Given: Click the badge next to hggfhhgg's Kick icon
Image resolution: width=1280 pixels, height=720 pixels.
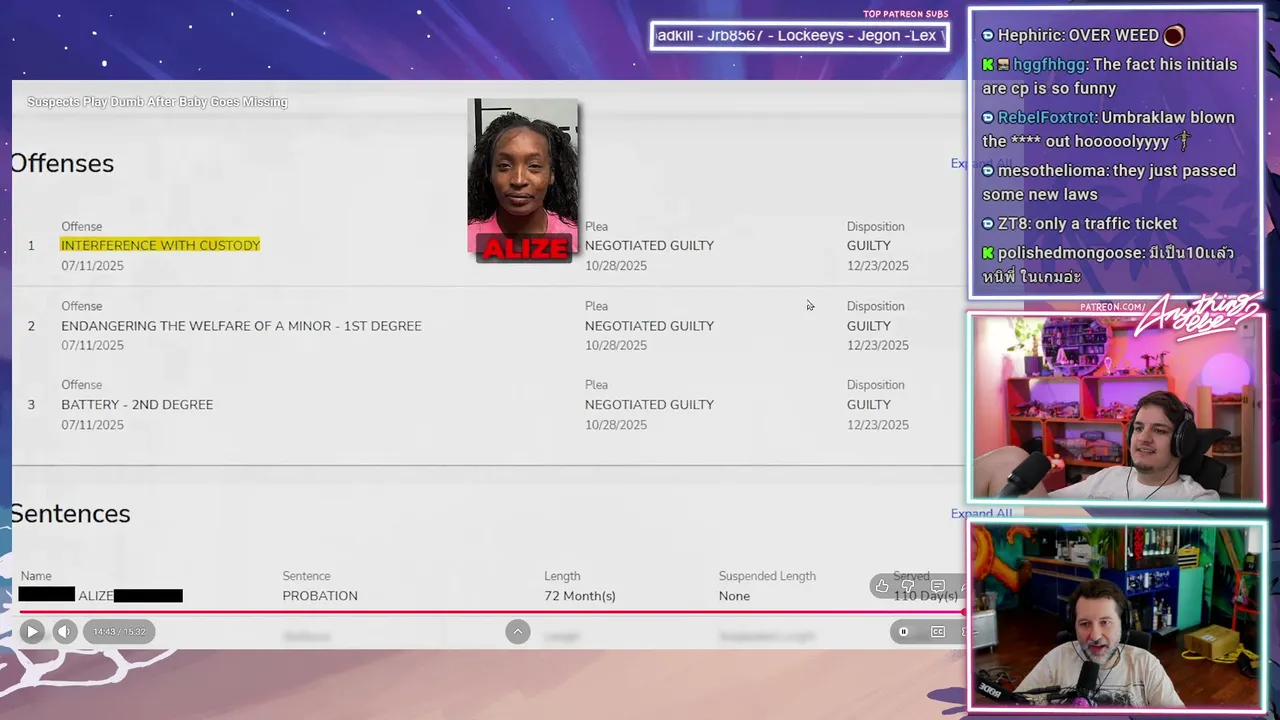Looking at the screenshot, I should point(1003,65).
